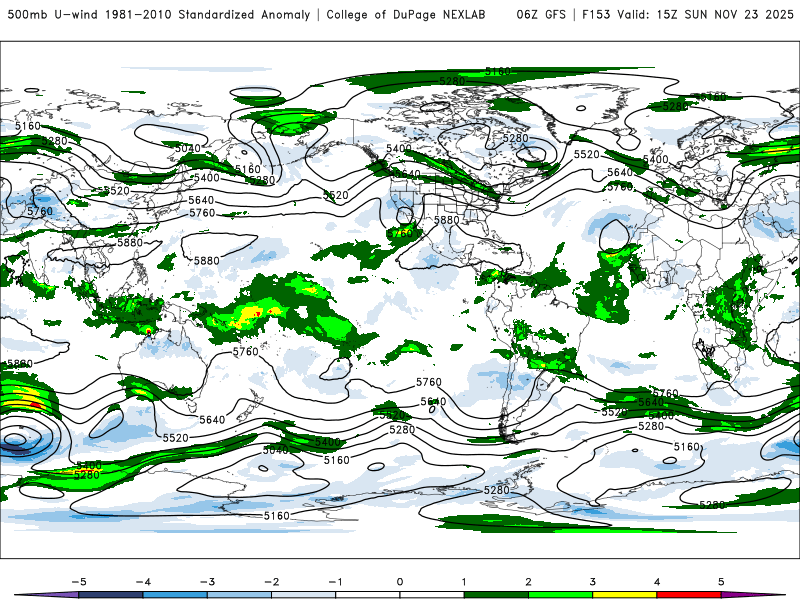Click the '5' label on the colorbar

[721, 582]
